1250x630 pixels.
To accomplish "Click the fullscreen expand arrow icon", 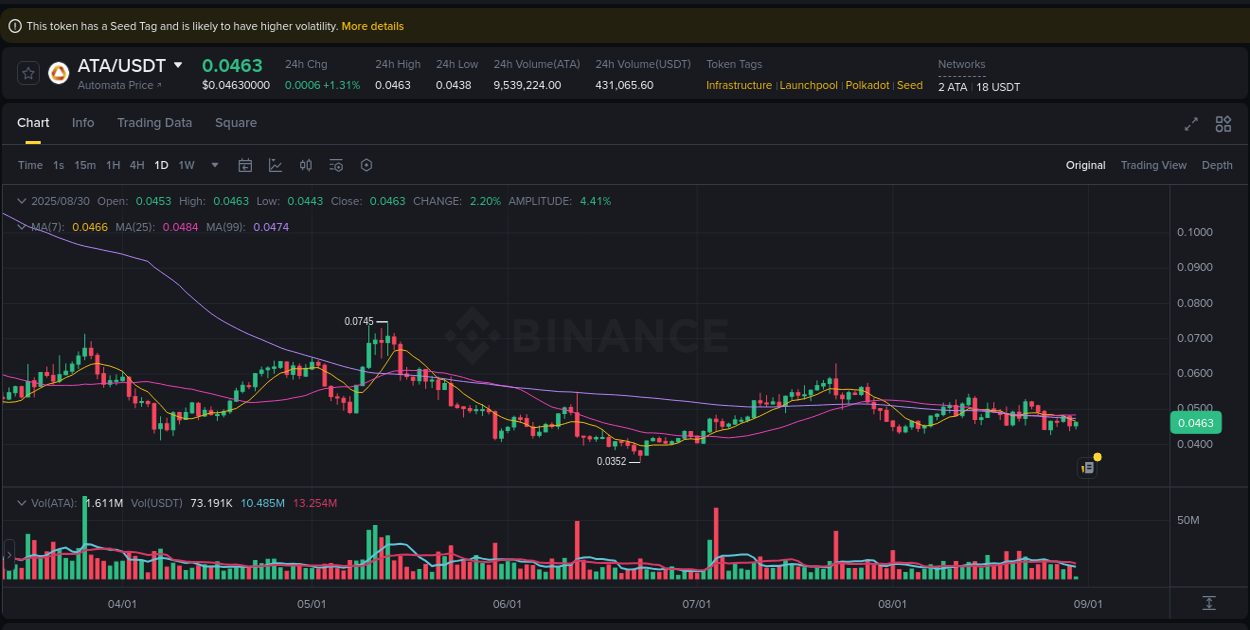I will click(x=1190, y=124).
